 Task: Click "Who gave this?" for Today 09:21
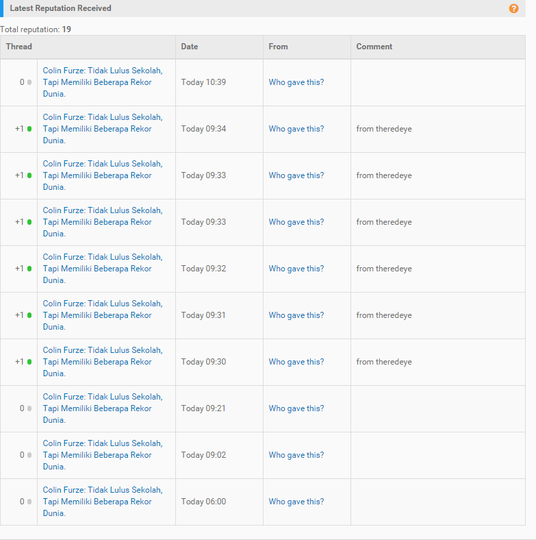tap(296, 408)
